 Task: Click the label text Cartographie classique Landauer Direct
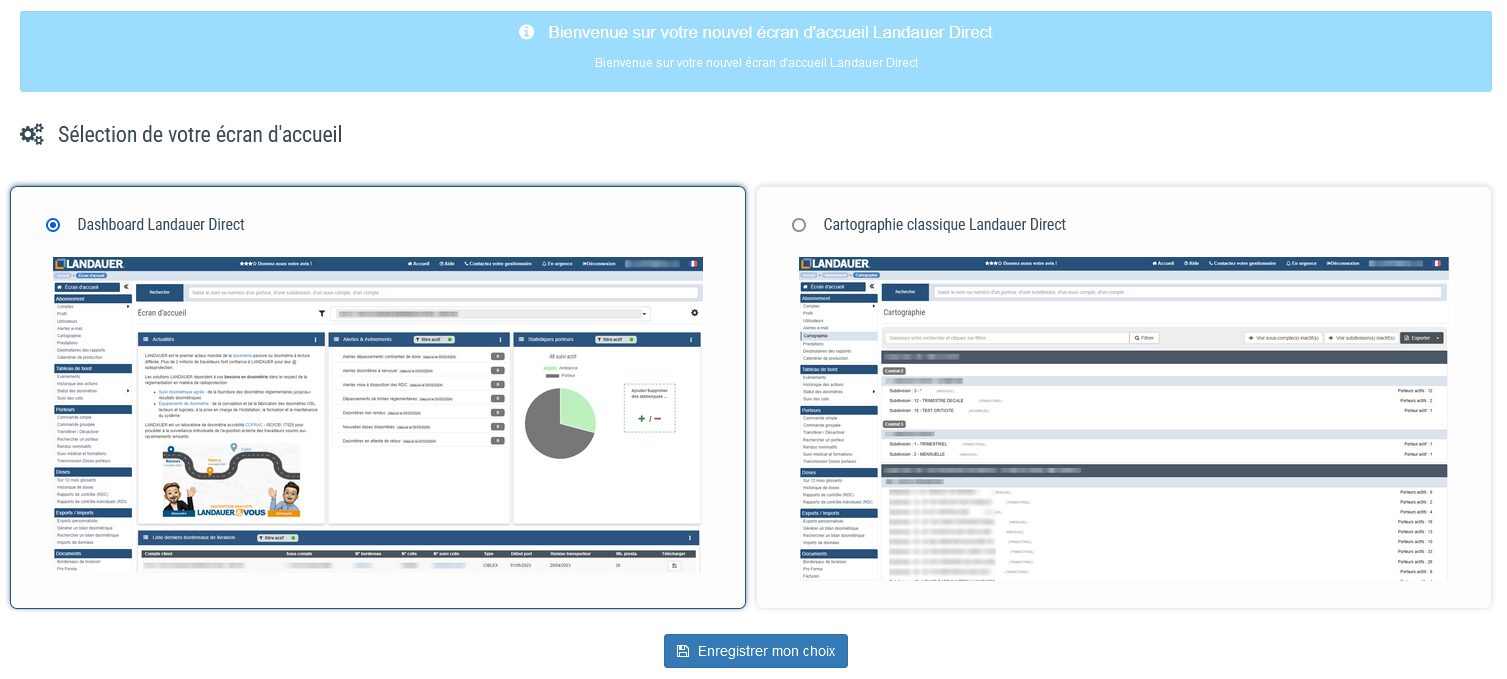coord(945,225)
